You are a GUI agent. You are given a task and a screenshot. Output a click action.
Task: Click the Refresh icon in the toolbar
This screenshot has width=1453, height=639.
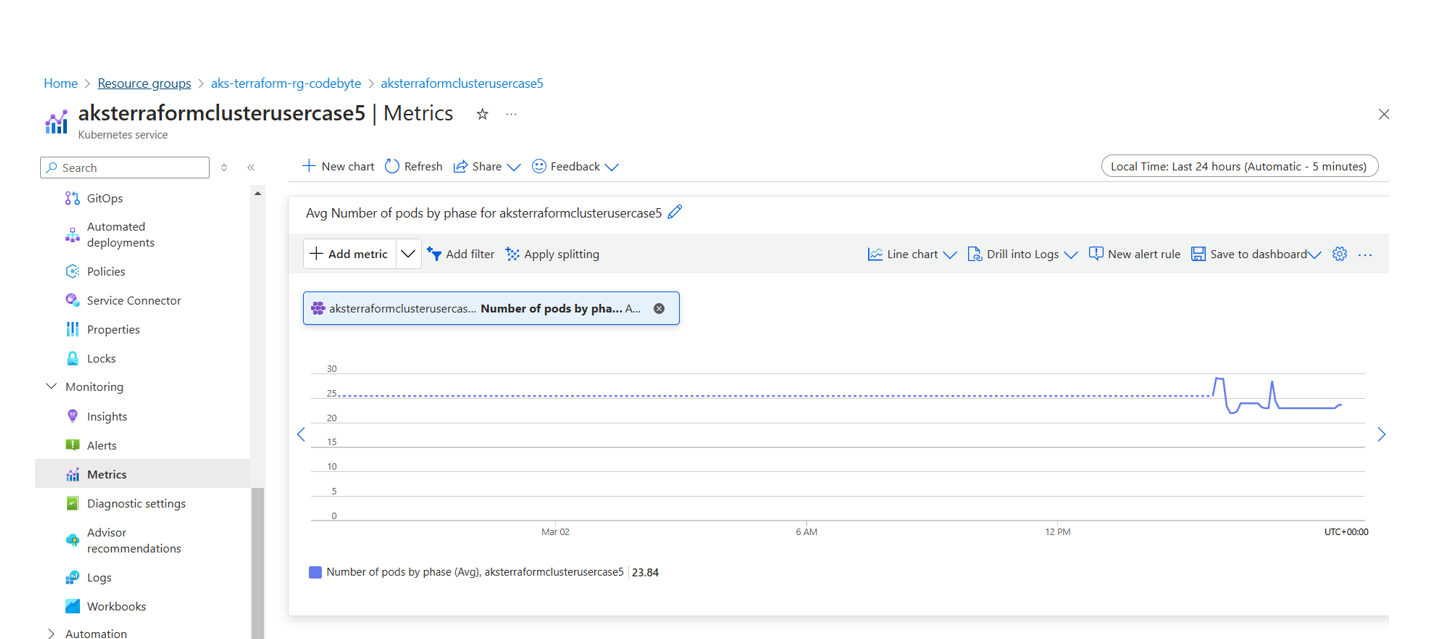pos(392,166)
